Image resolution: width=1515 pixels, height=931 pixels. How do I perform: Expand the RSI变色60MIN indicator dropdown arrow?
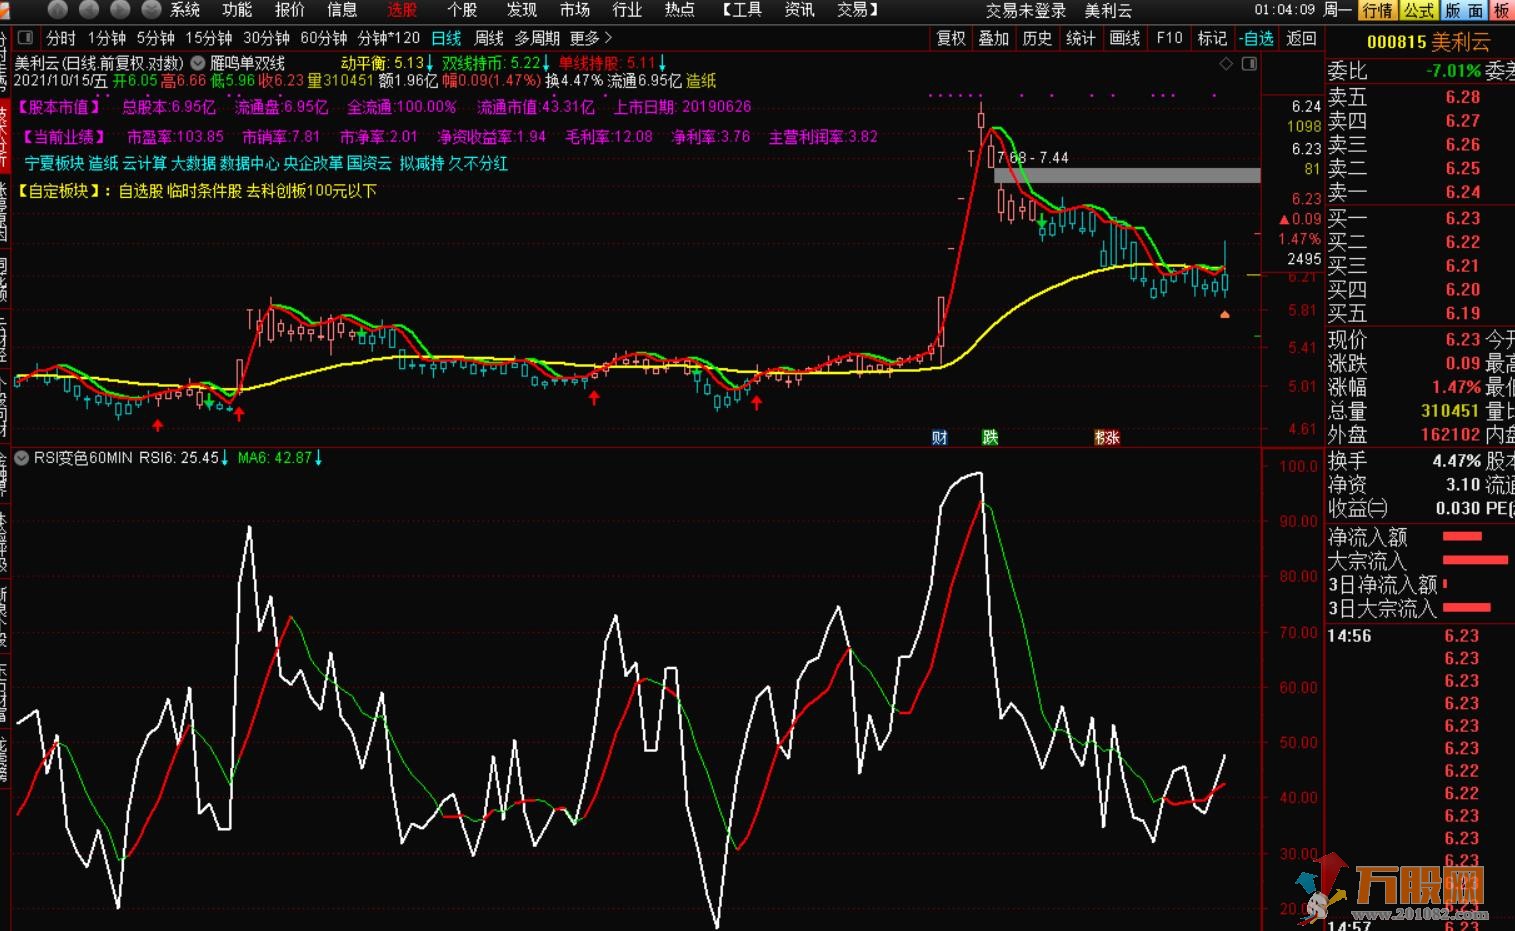[x=21, y=458]
